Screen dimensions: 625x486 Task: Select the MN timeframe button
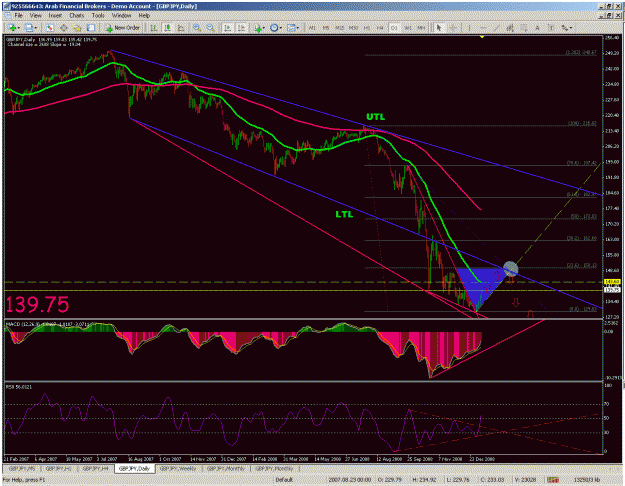coord(421,28)
